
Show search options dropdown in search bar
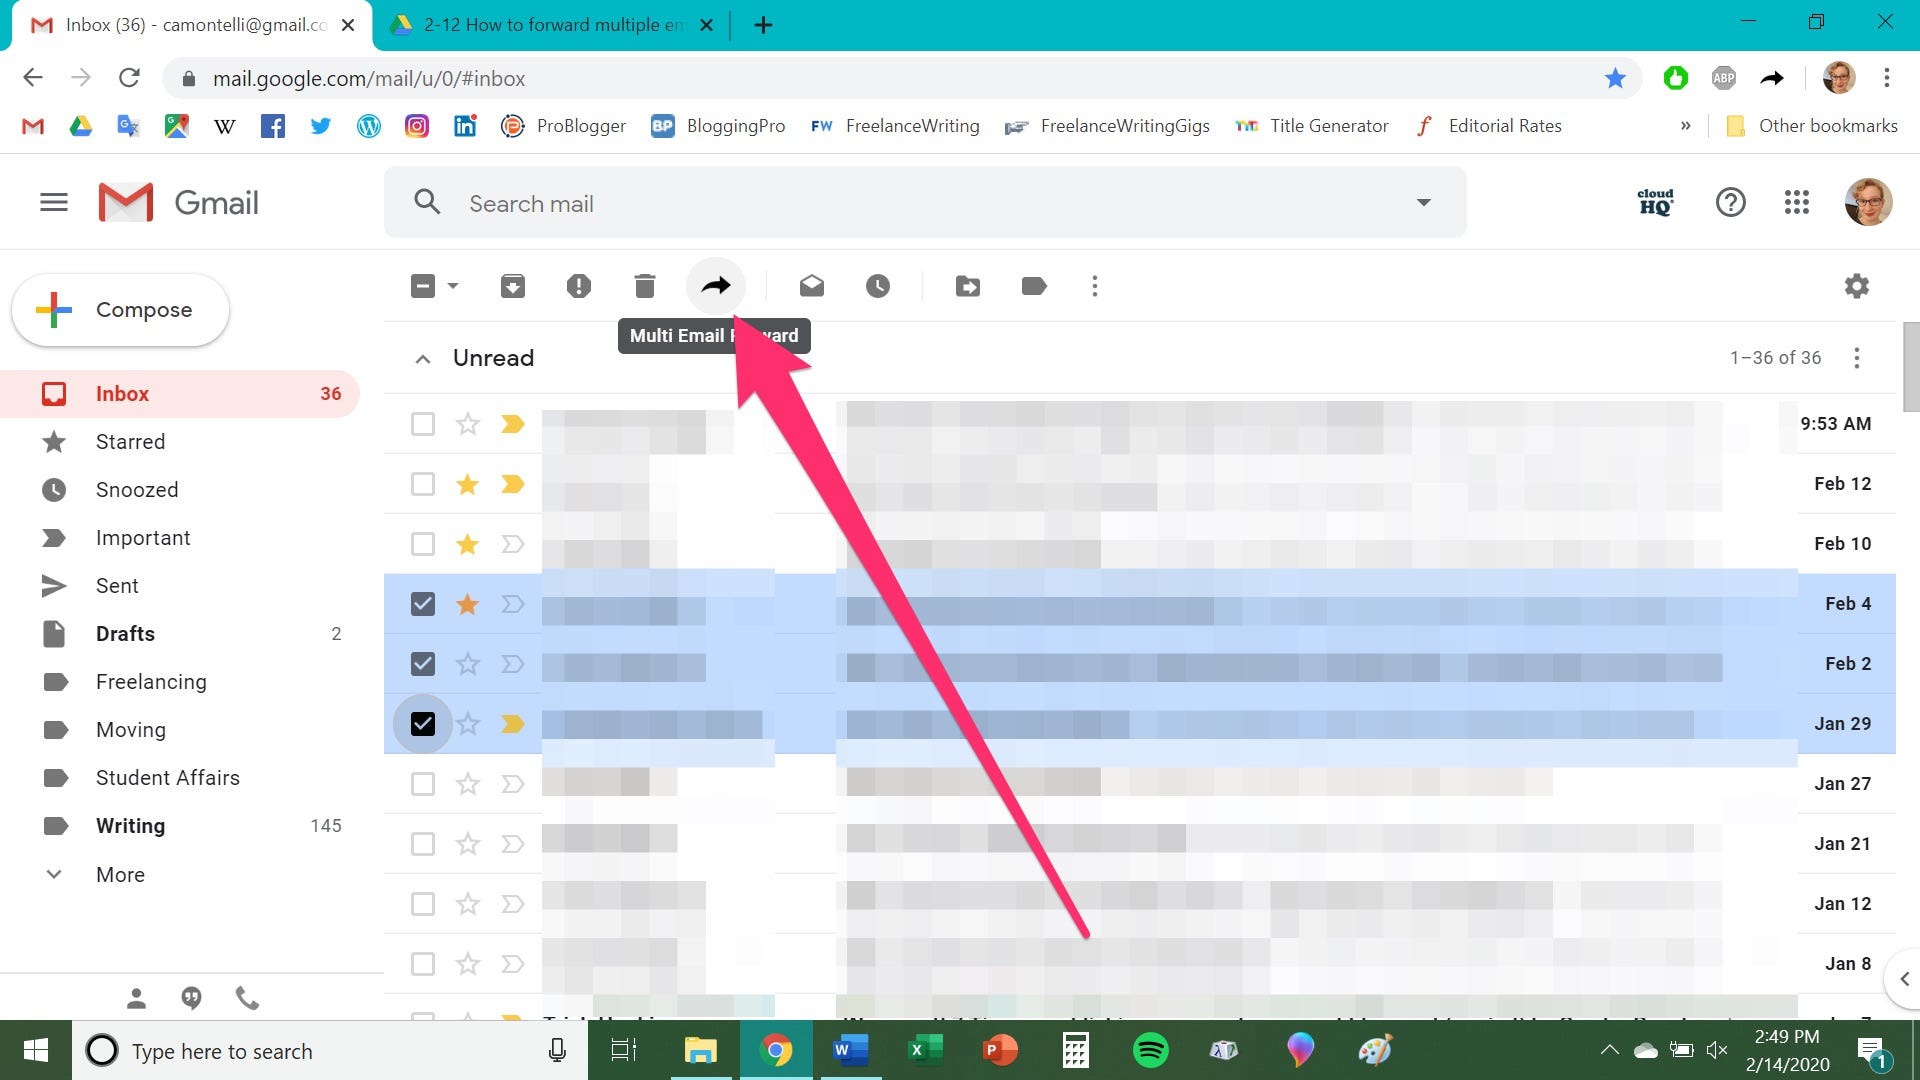pos(1423,203)
